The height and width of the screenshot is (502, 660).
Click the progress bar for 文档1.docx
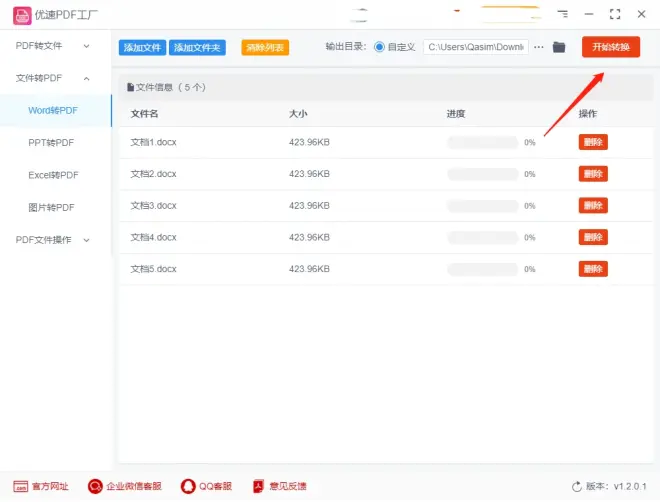482,142
